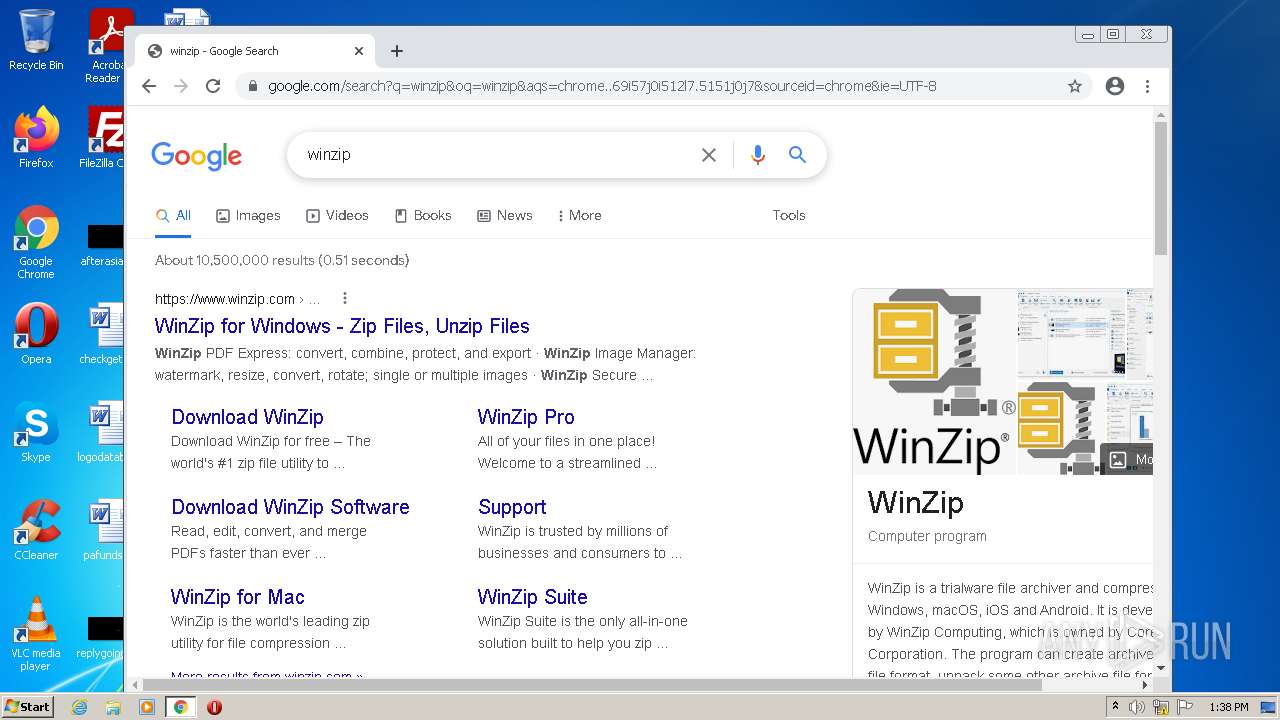Reload the Google search page
Screen dimensions: 1280x720
213,86
